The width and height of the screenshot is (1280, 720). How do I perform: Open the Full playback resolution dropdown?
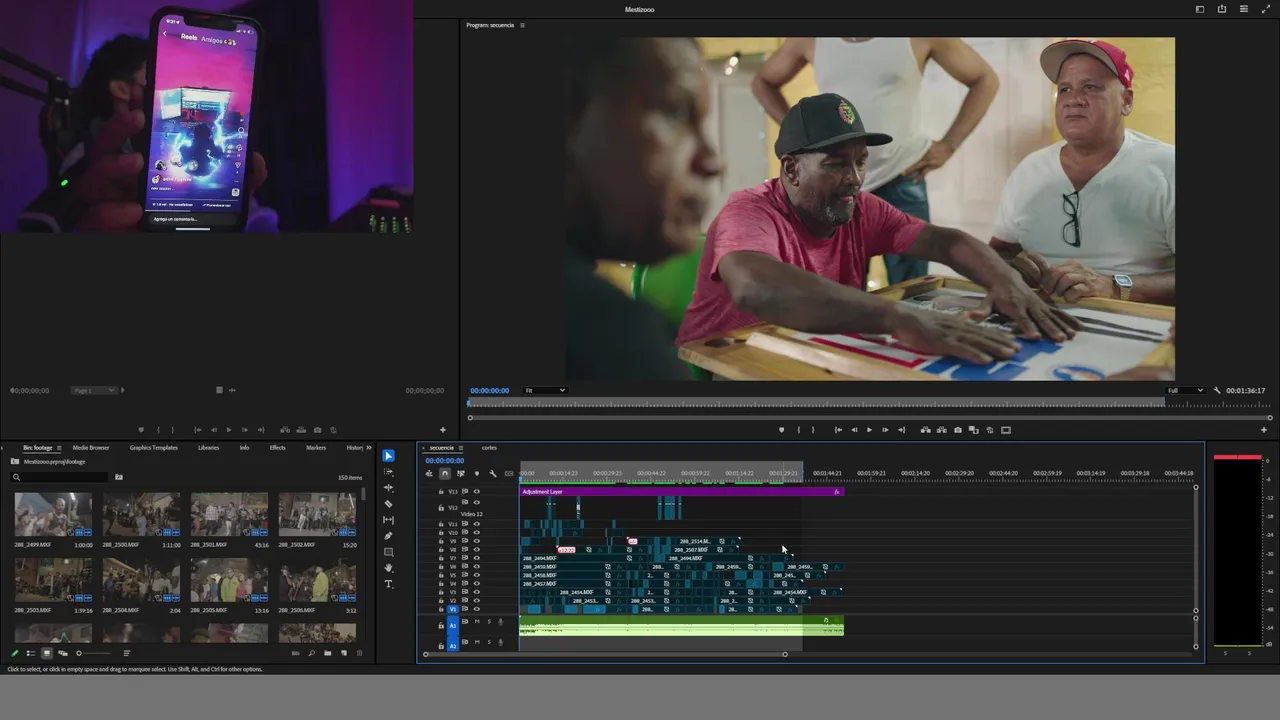pos(1186,390)
